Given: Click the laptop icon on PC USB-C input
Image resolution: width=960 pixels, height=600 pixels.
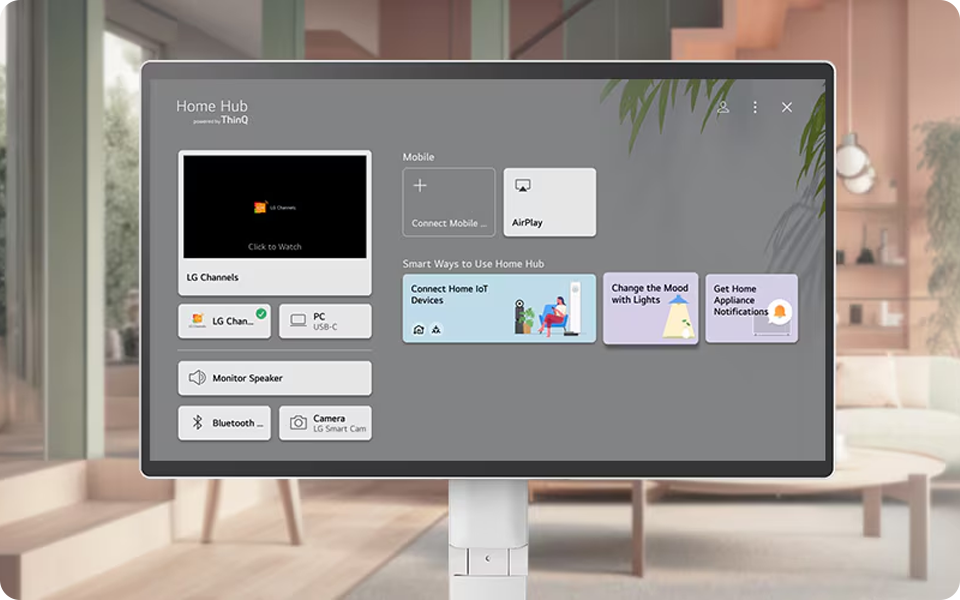Looking at the screenshot, I should pos(296,320).
